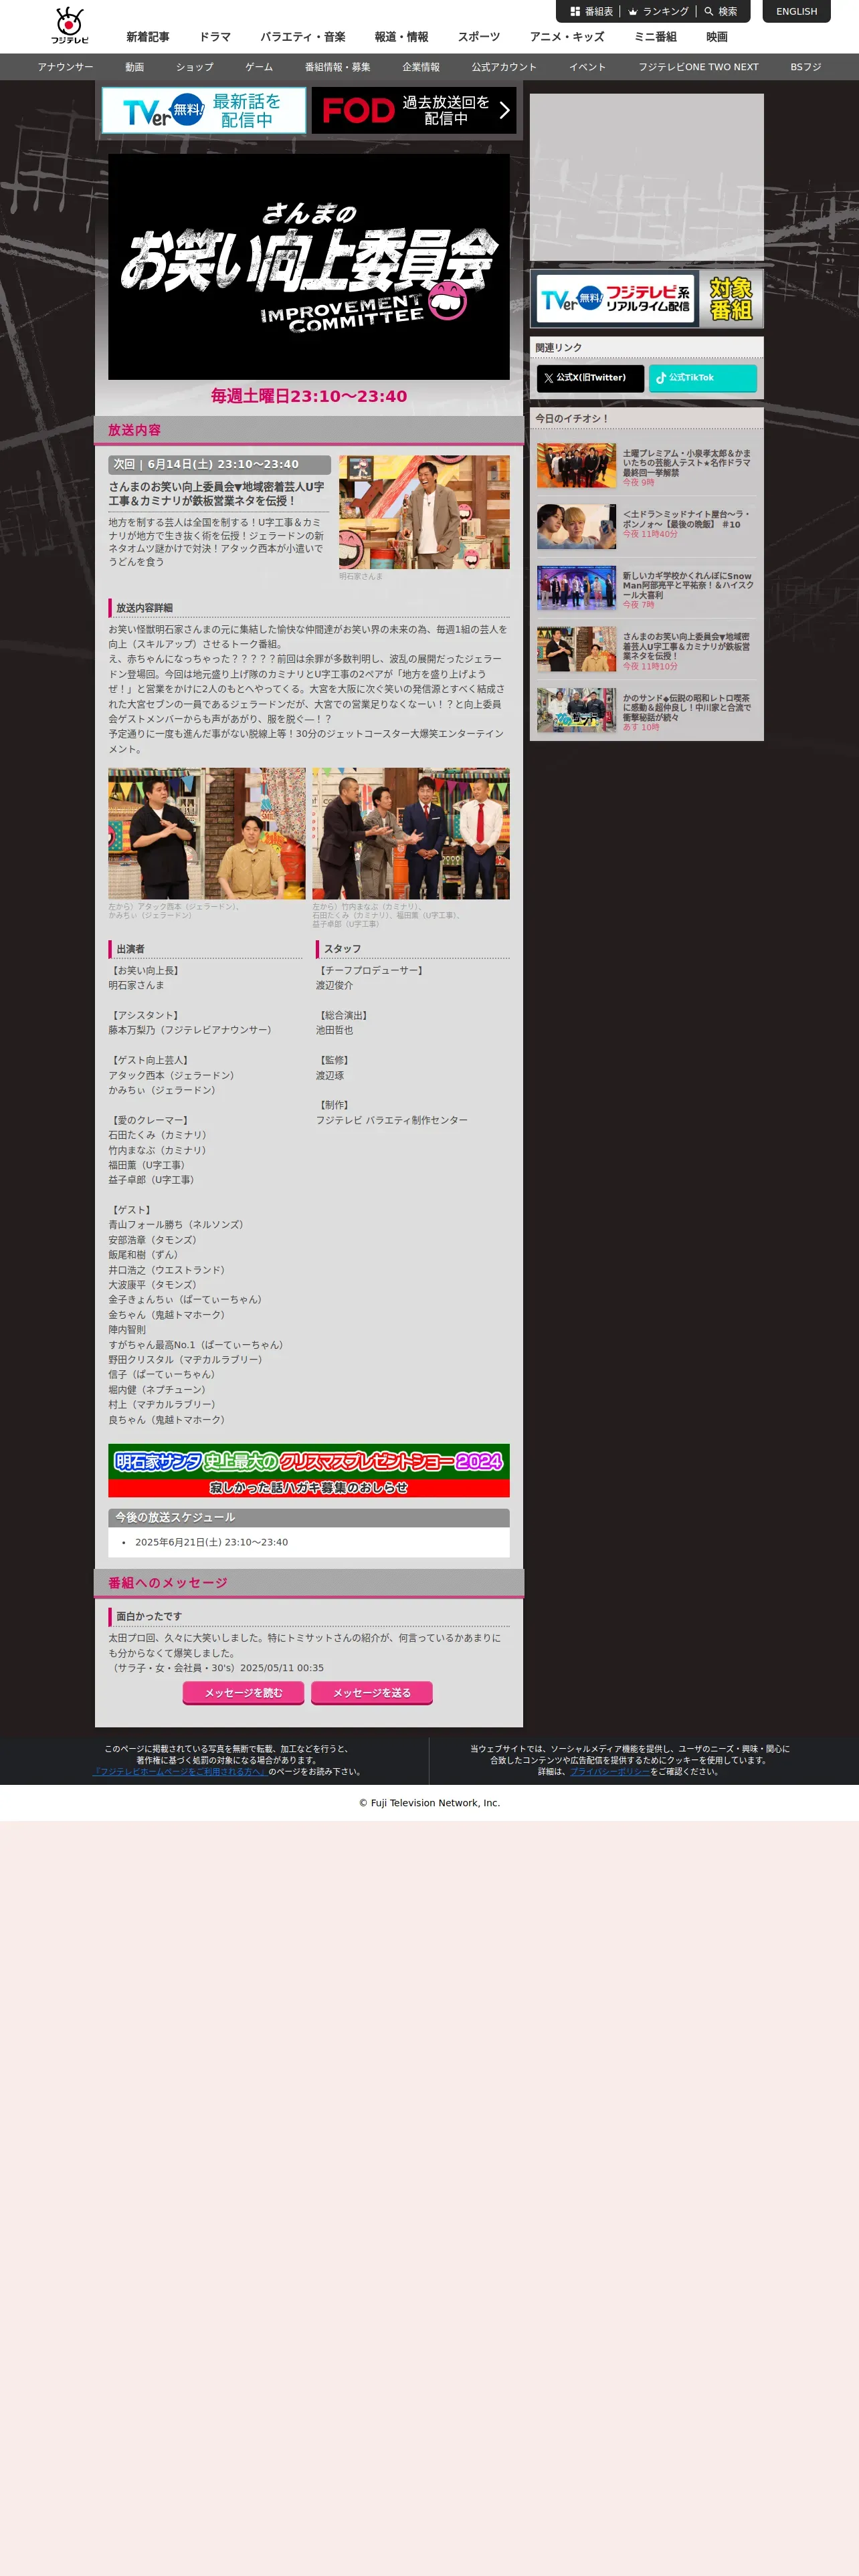Open the 報道・情報 menu
859x2576 pixels.
401,37
